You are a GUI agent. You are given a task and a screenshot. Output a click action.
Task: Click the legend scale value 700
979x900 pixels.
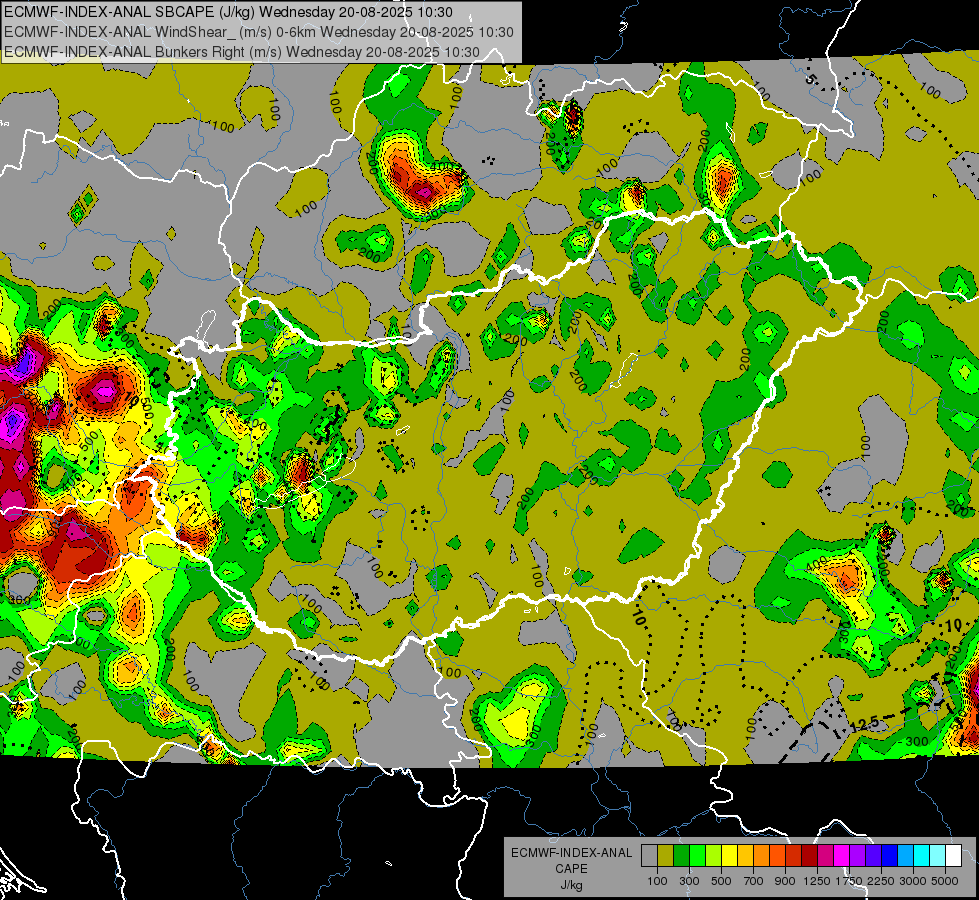click(754, 881)
